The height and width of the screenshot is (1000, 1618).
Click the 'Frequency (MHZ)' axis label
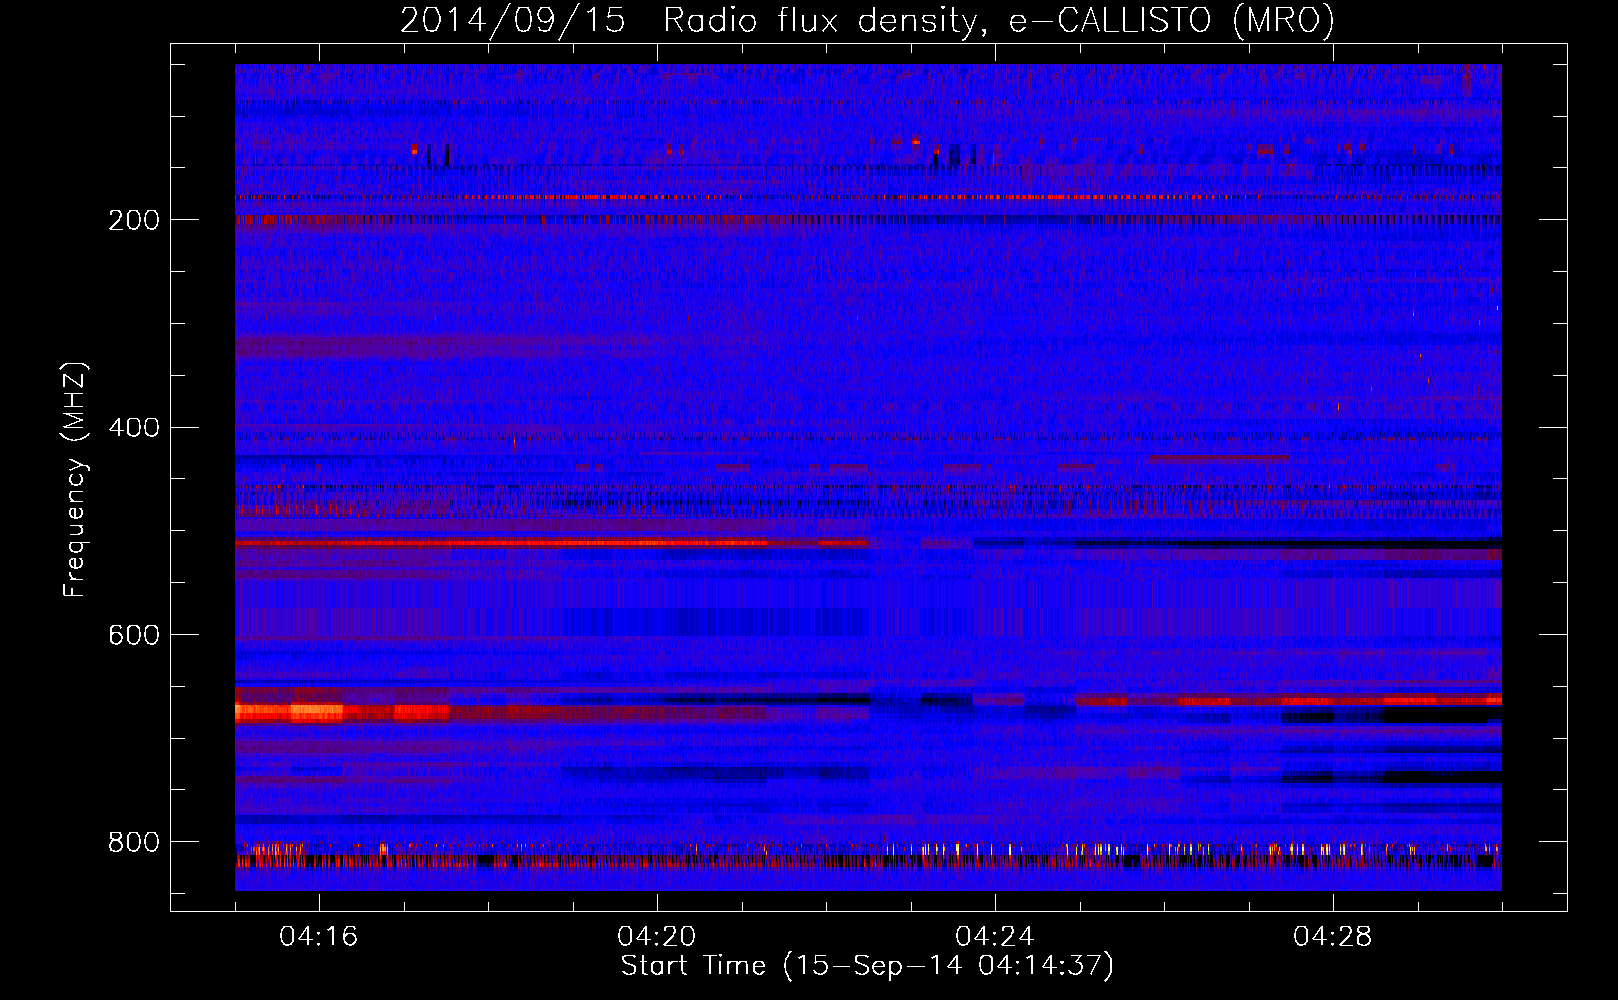point(75,479)
